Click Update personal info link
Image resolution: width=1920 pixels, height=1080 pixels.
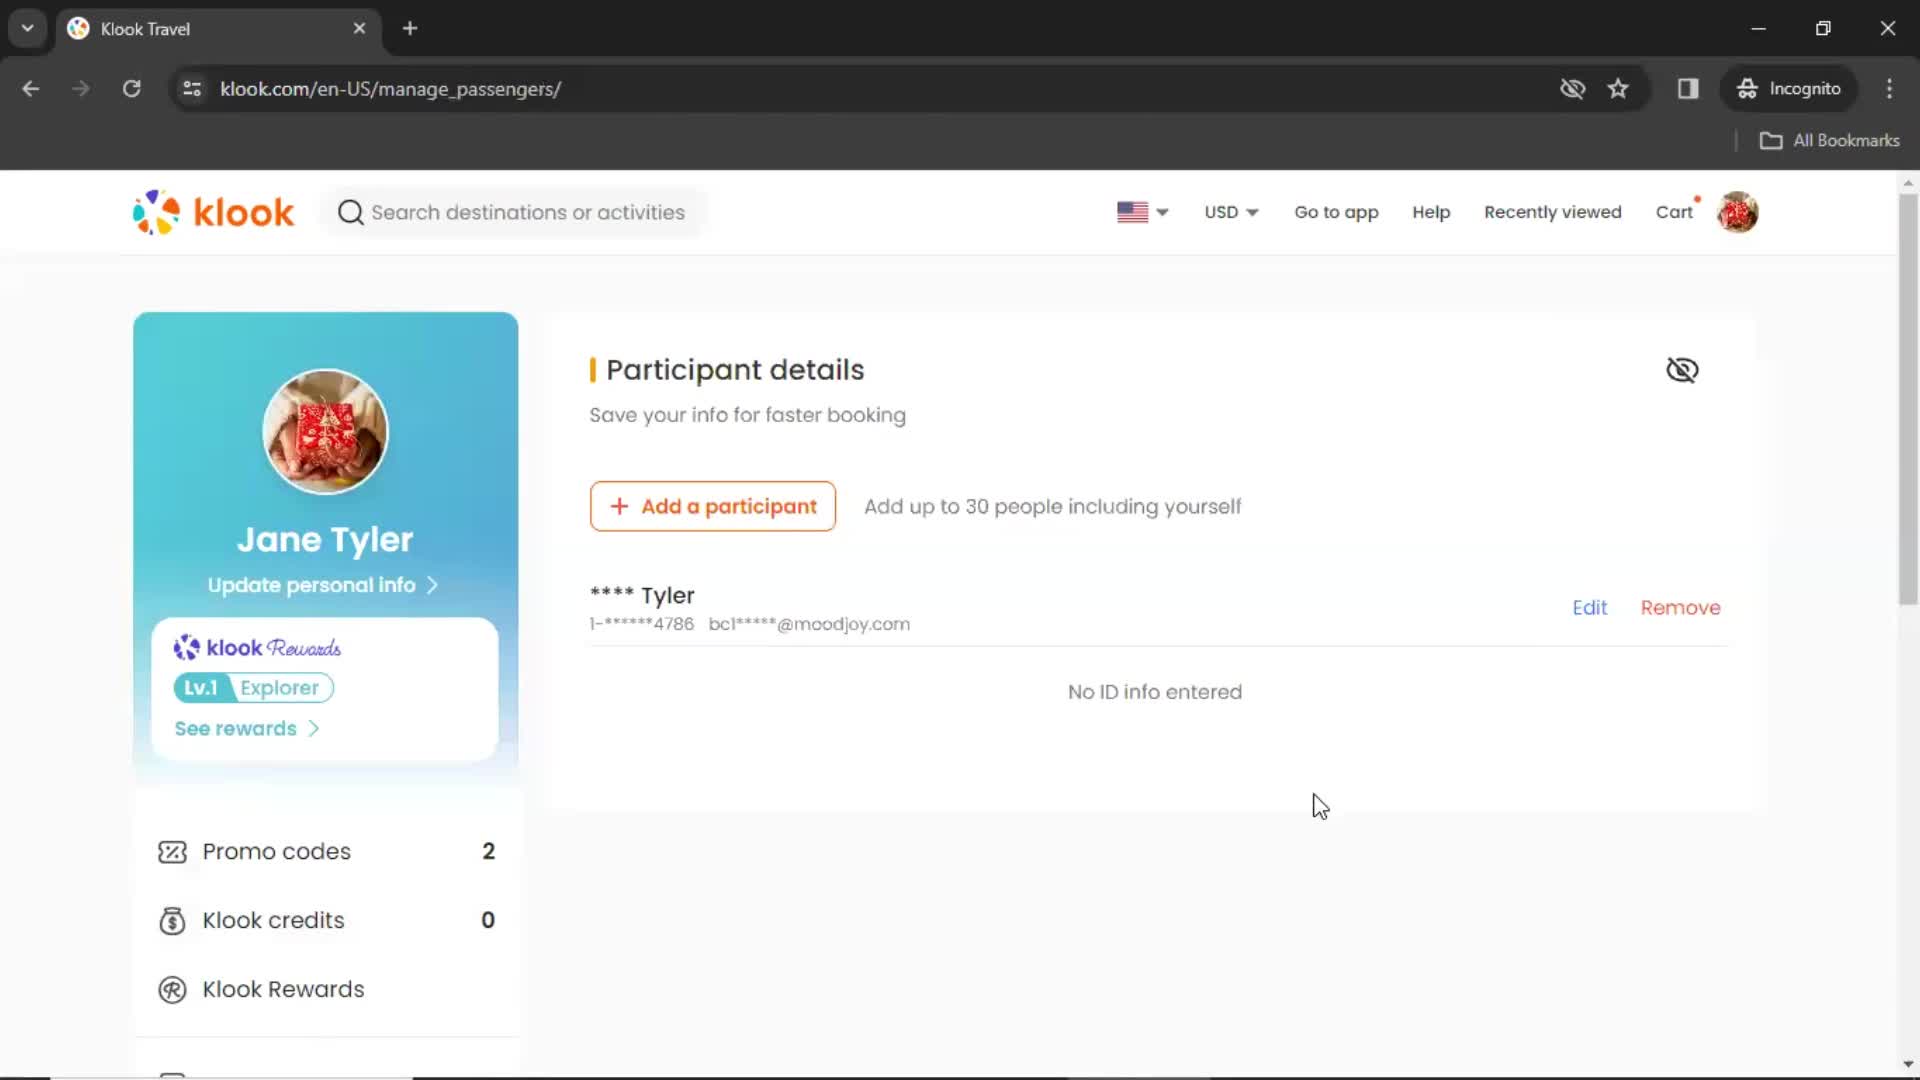(x=324, y=585)
